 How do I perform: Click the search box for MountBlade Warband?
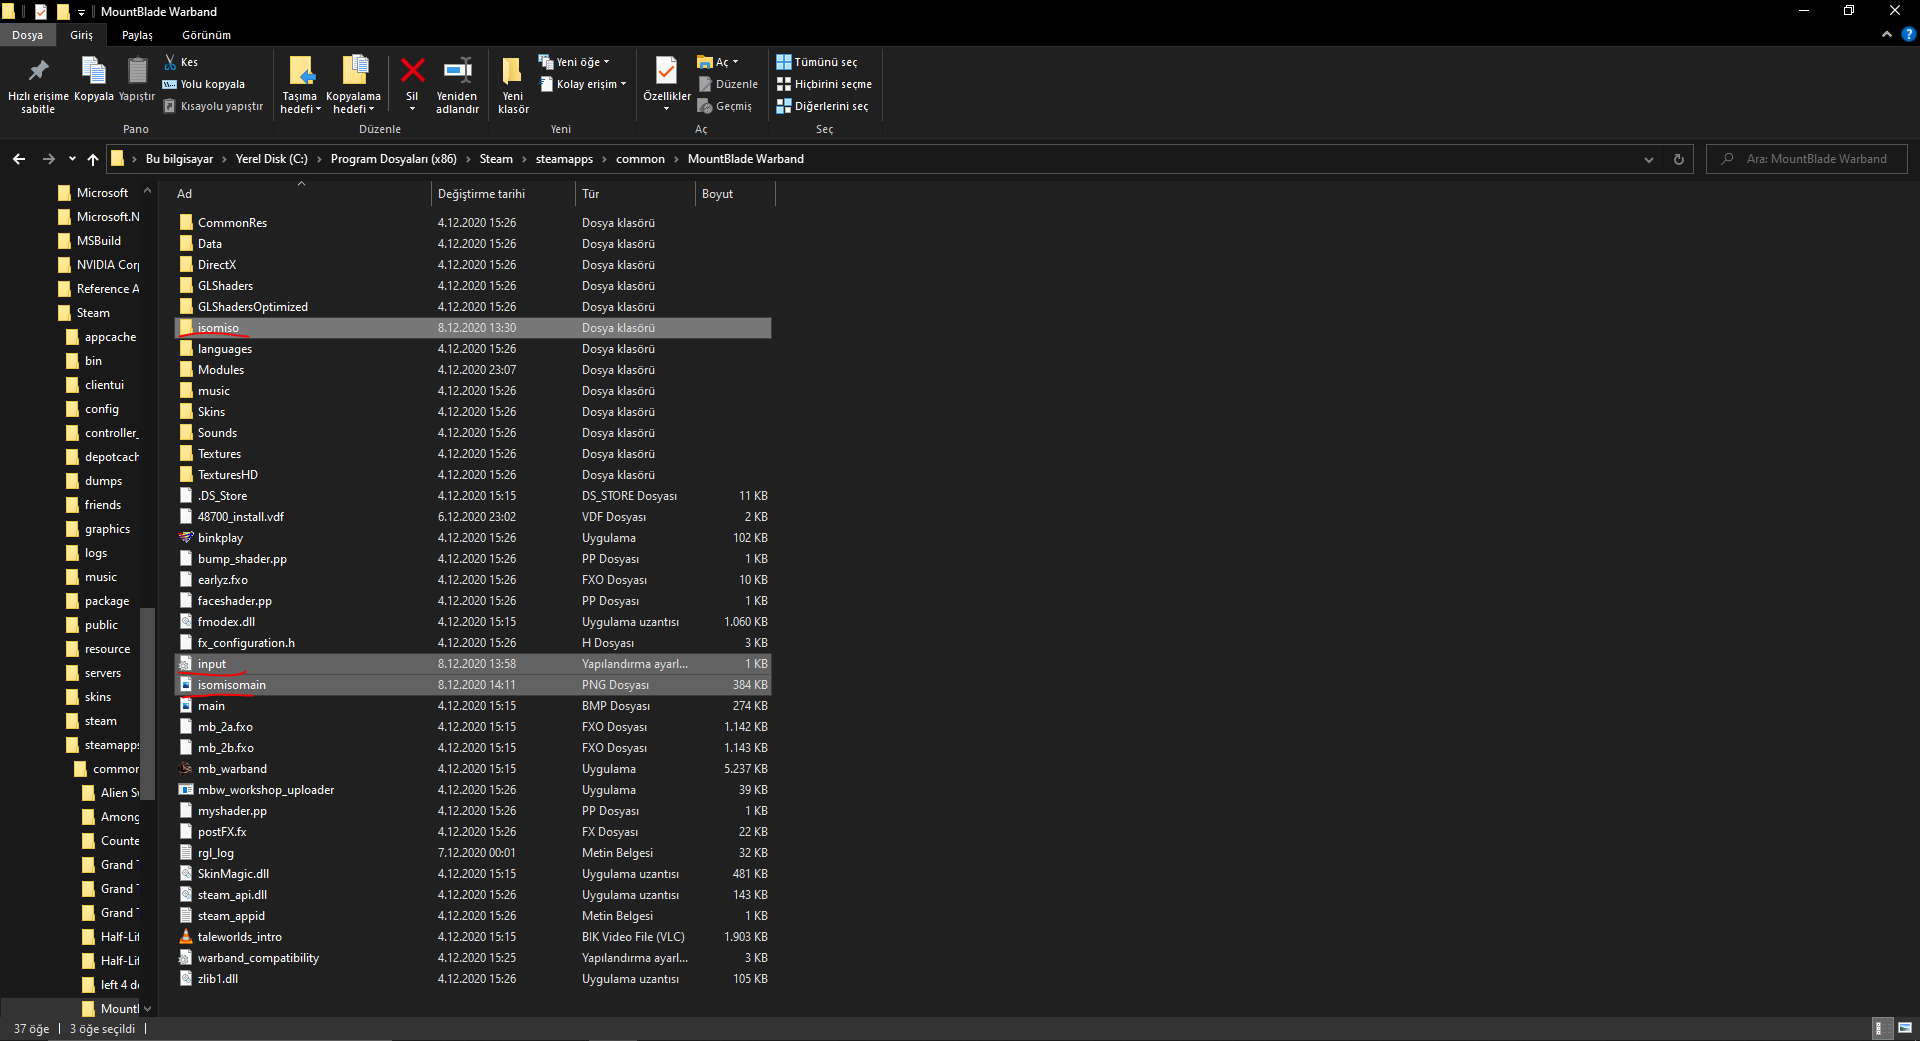[x=1807, y=159]
